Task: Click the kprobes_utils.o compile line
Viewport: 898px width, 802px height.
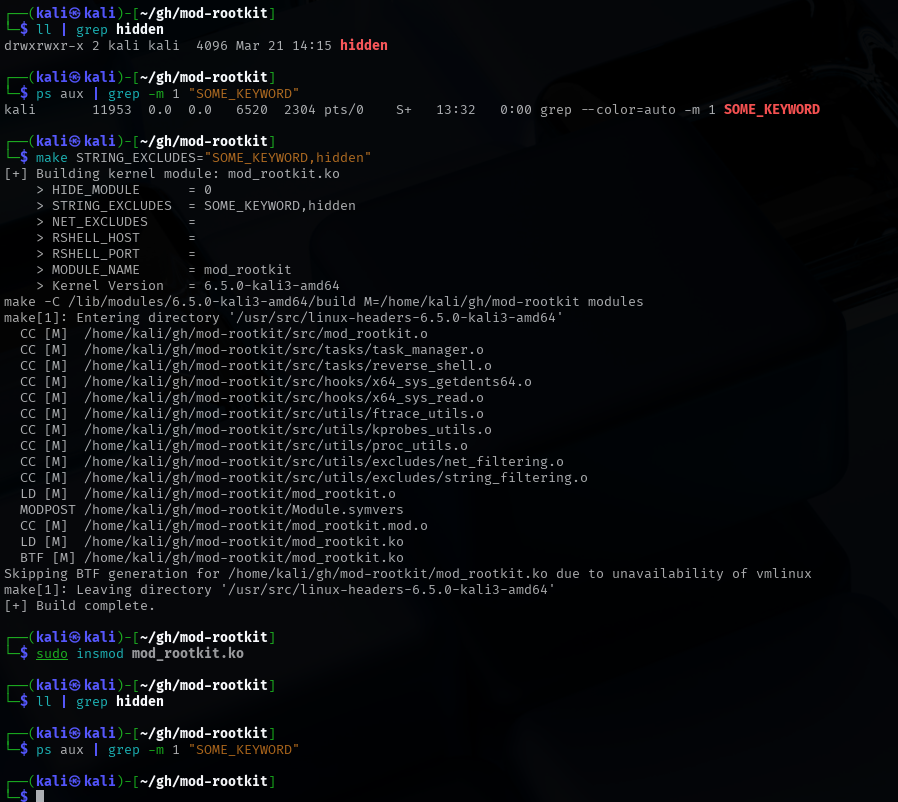Action: (256, 430)
